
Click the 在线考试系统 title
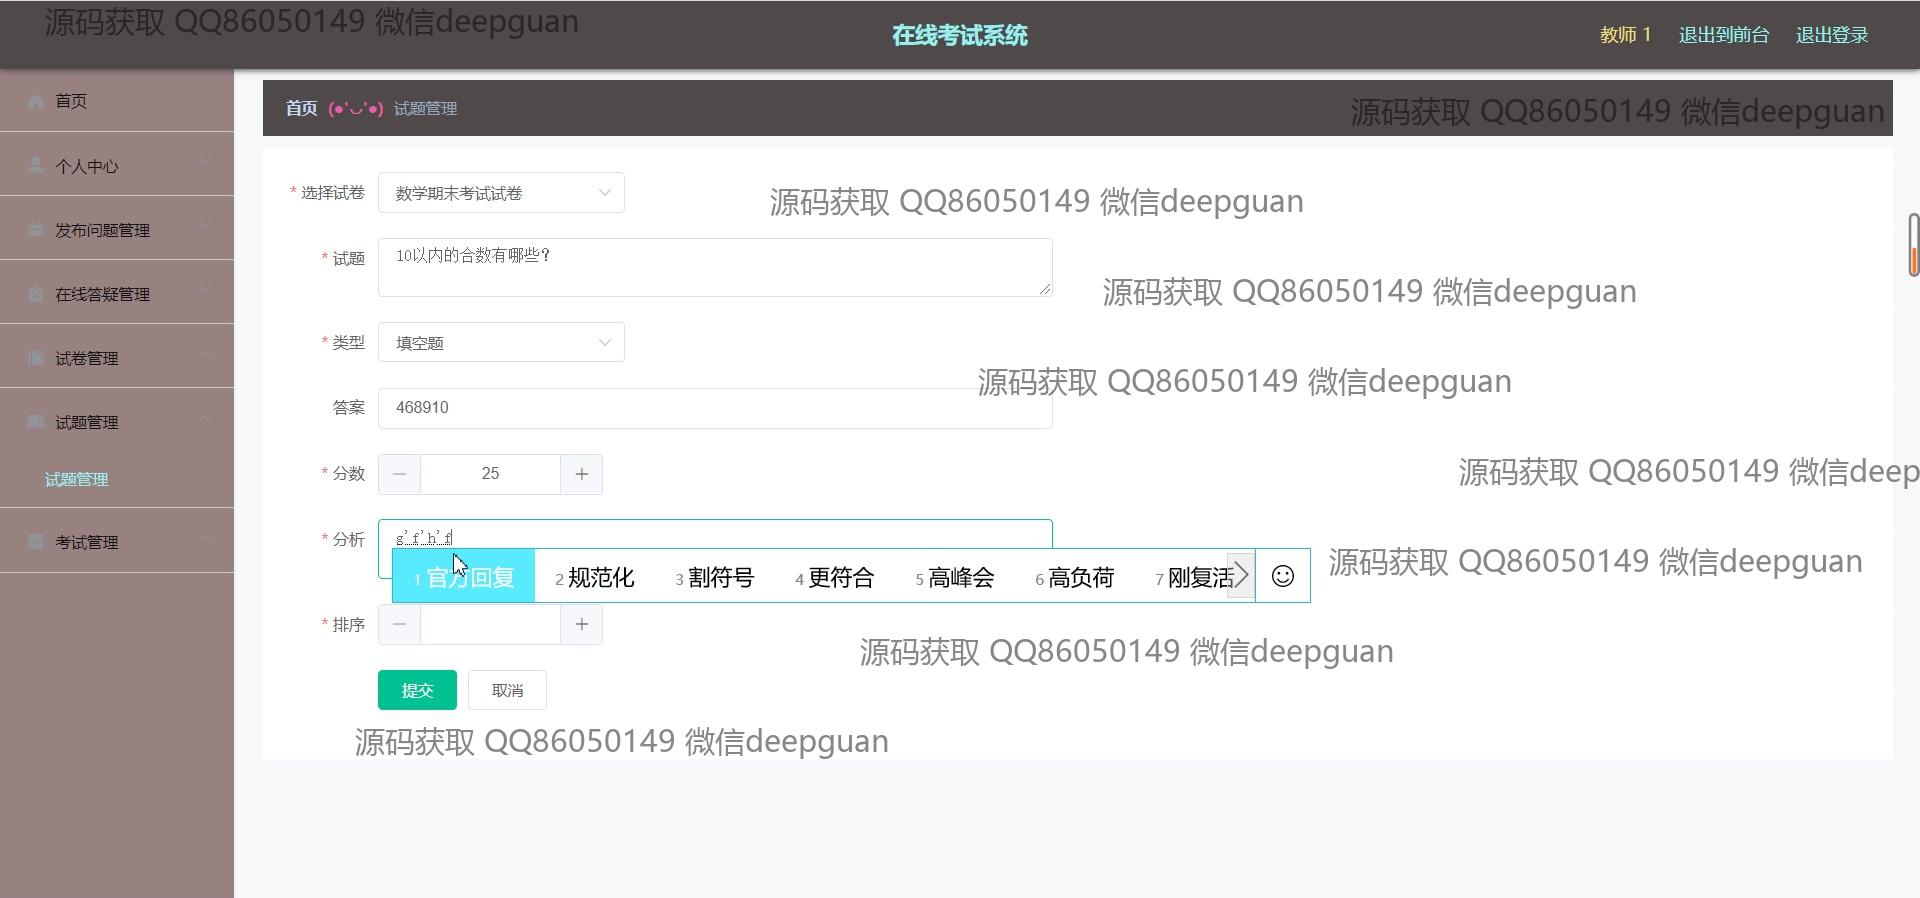click(960, 35)
